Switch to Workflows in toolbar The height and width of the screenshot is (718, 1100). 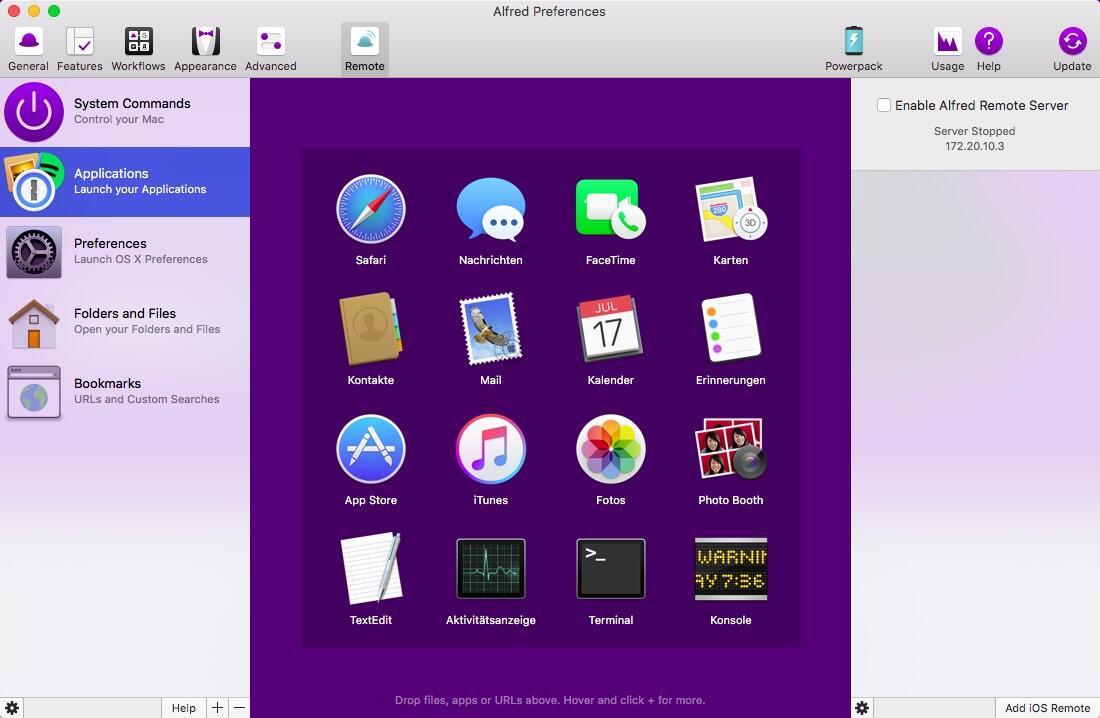(138, 49)
